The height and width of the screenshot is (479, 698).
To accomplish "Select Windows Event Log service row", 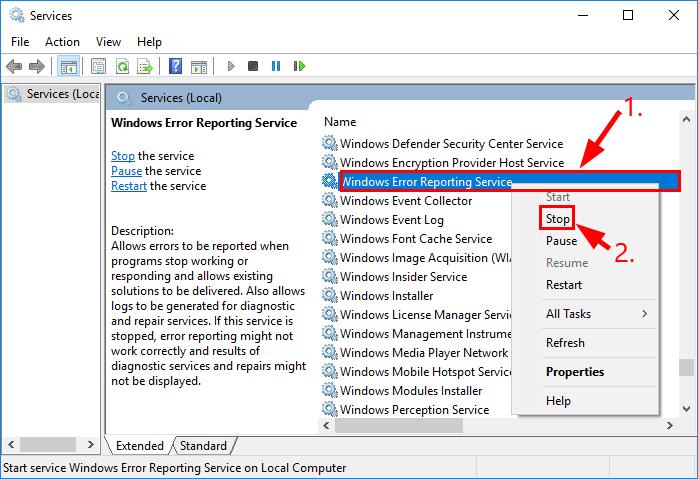I will coord(391,220).
